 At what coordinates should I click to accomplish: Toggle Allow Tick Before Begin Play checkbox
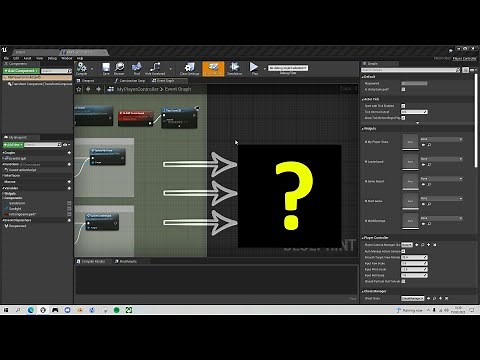coord(403,118)
